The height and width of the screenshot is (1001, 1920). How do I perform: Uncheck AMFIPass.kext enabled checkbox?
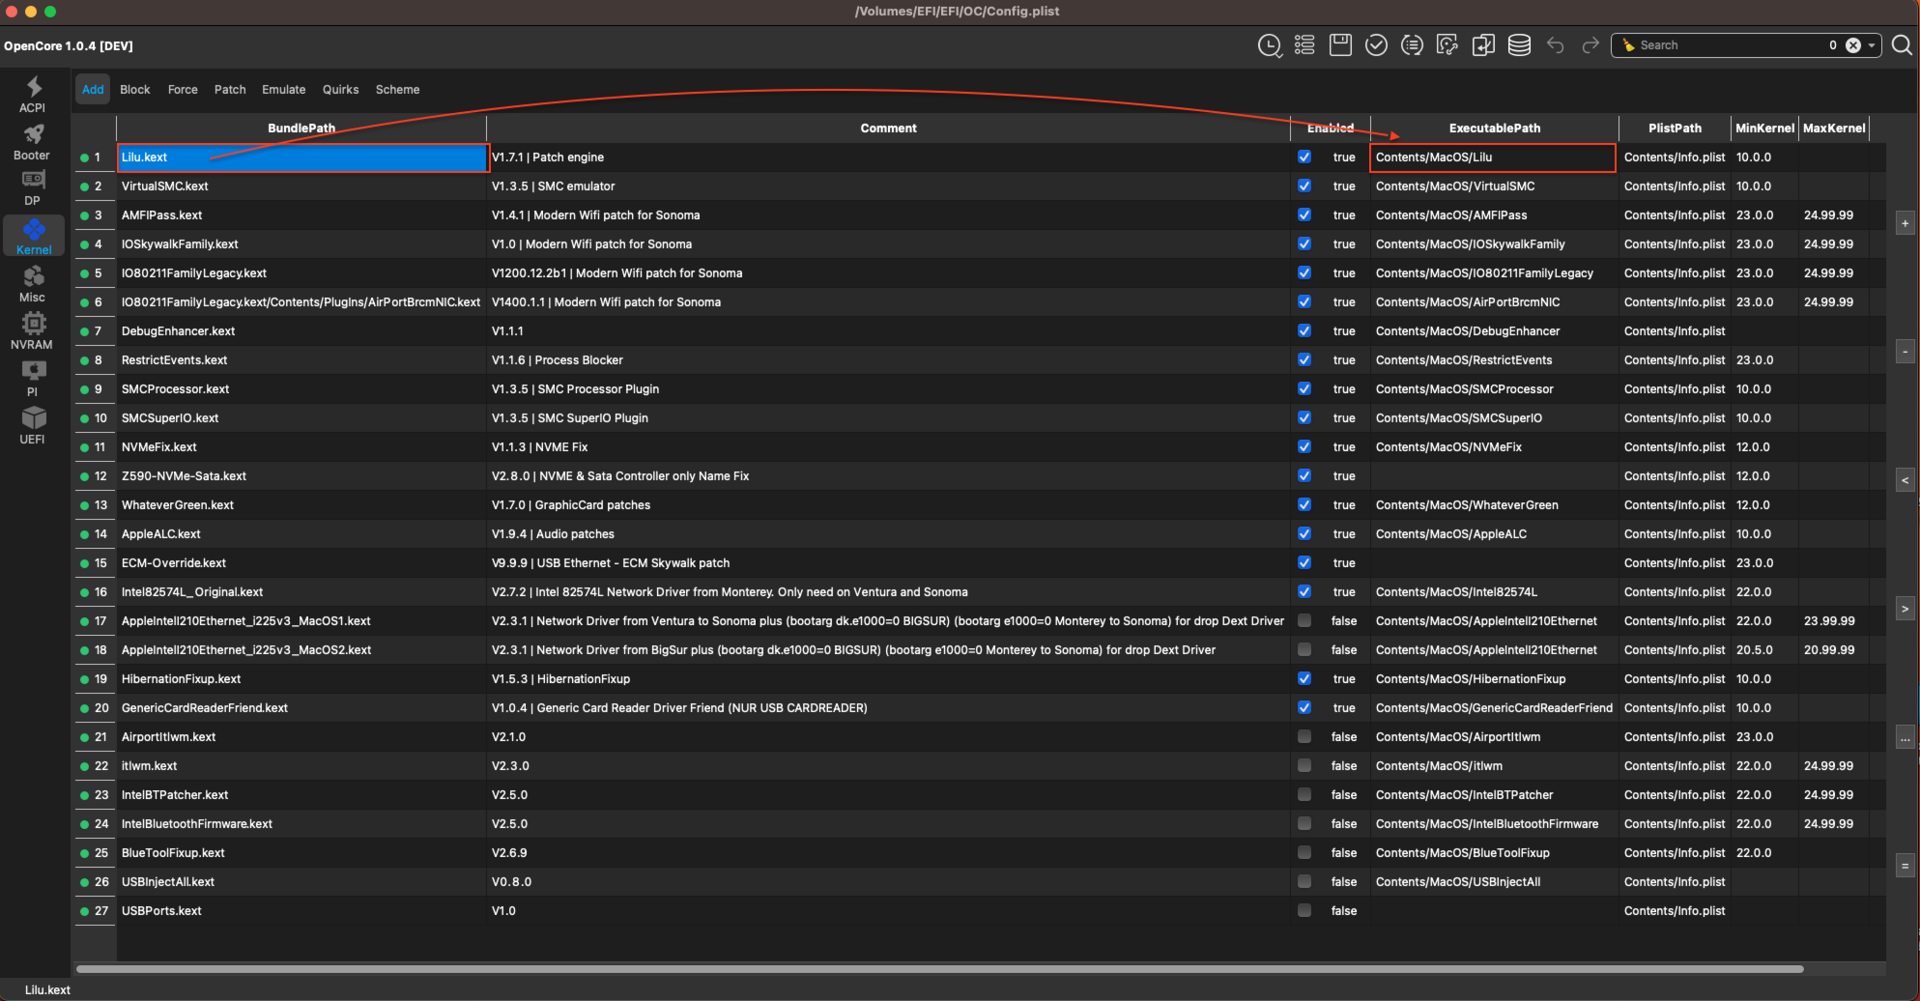pyautogui.click(x=1304, y=215)
